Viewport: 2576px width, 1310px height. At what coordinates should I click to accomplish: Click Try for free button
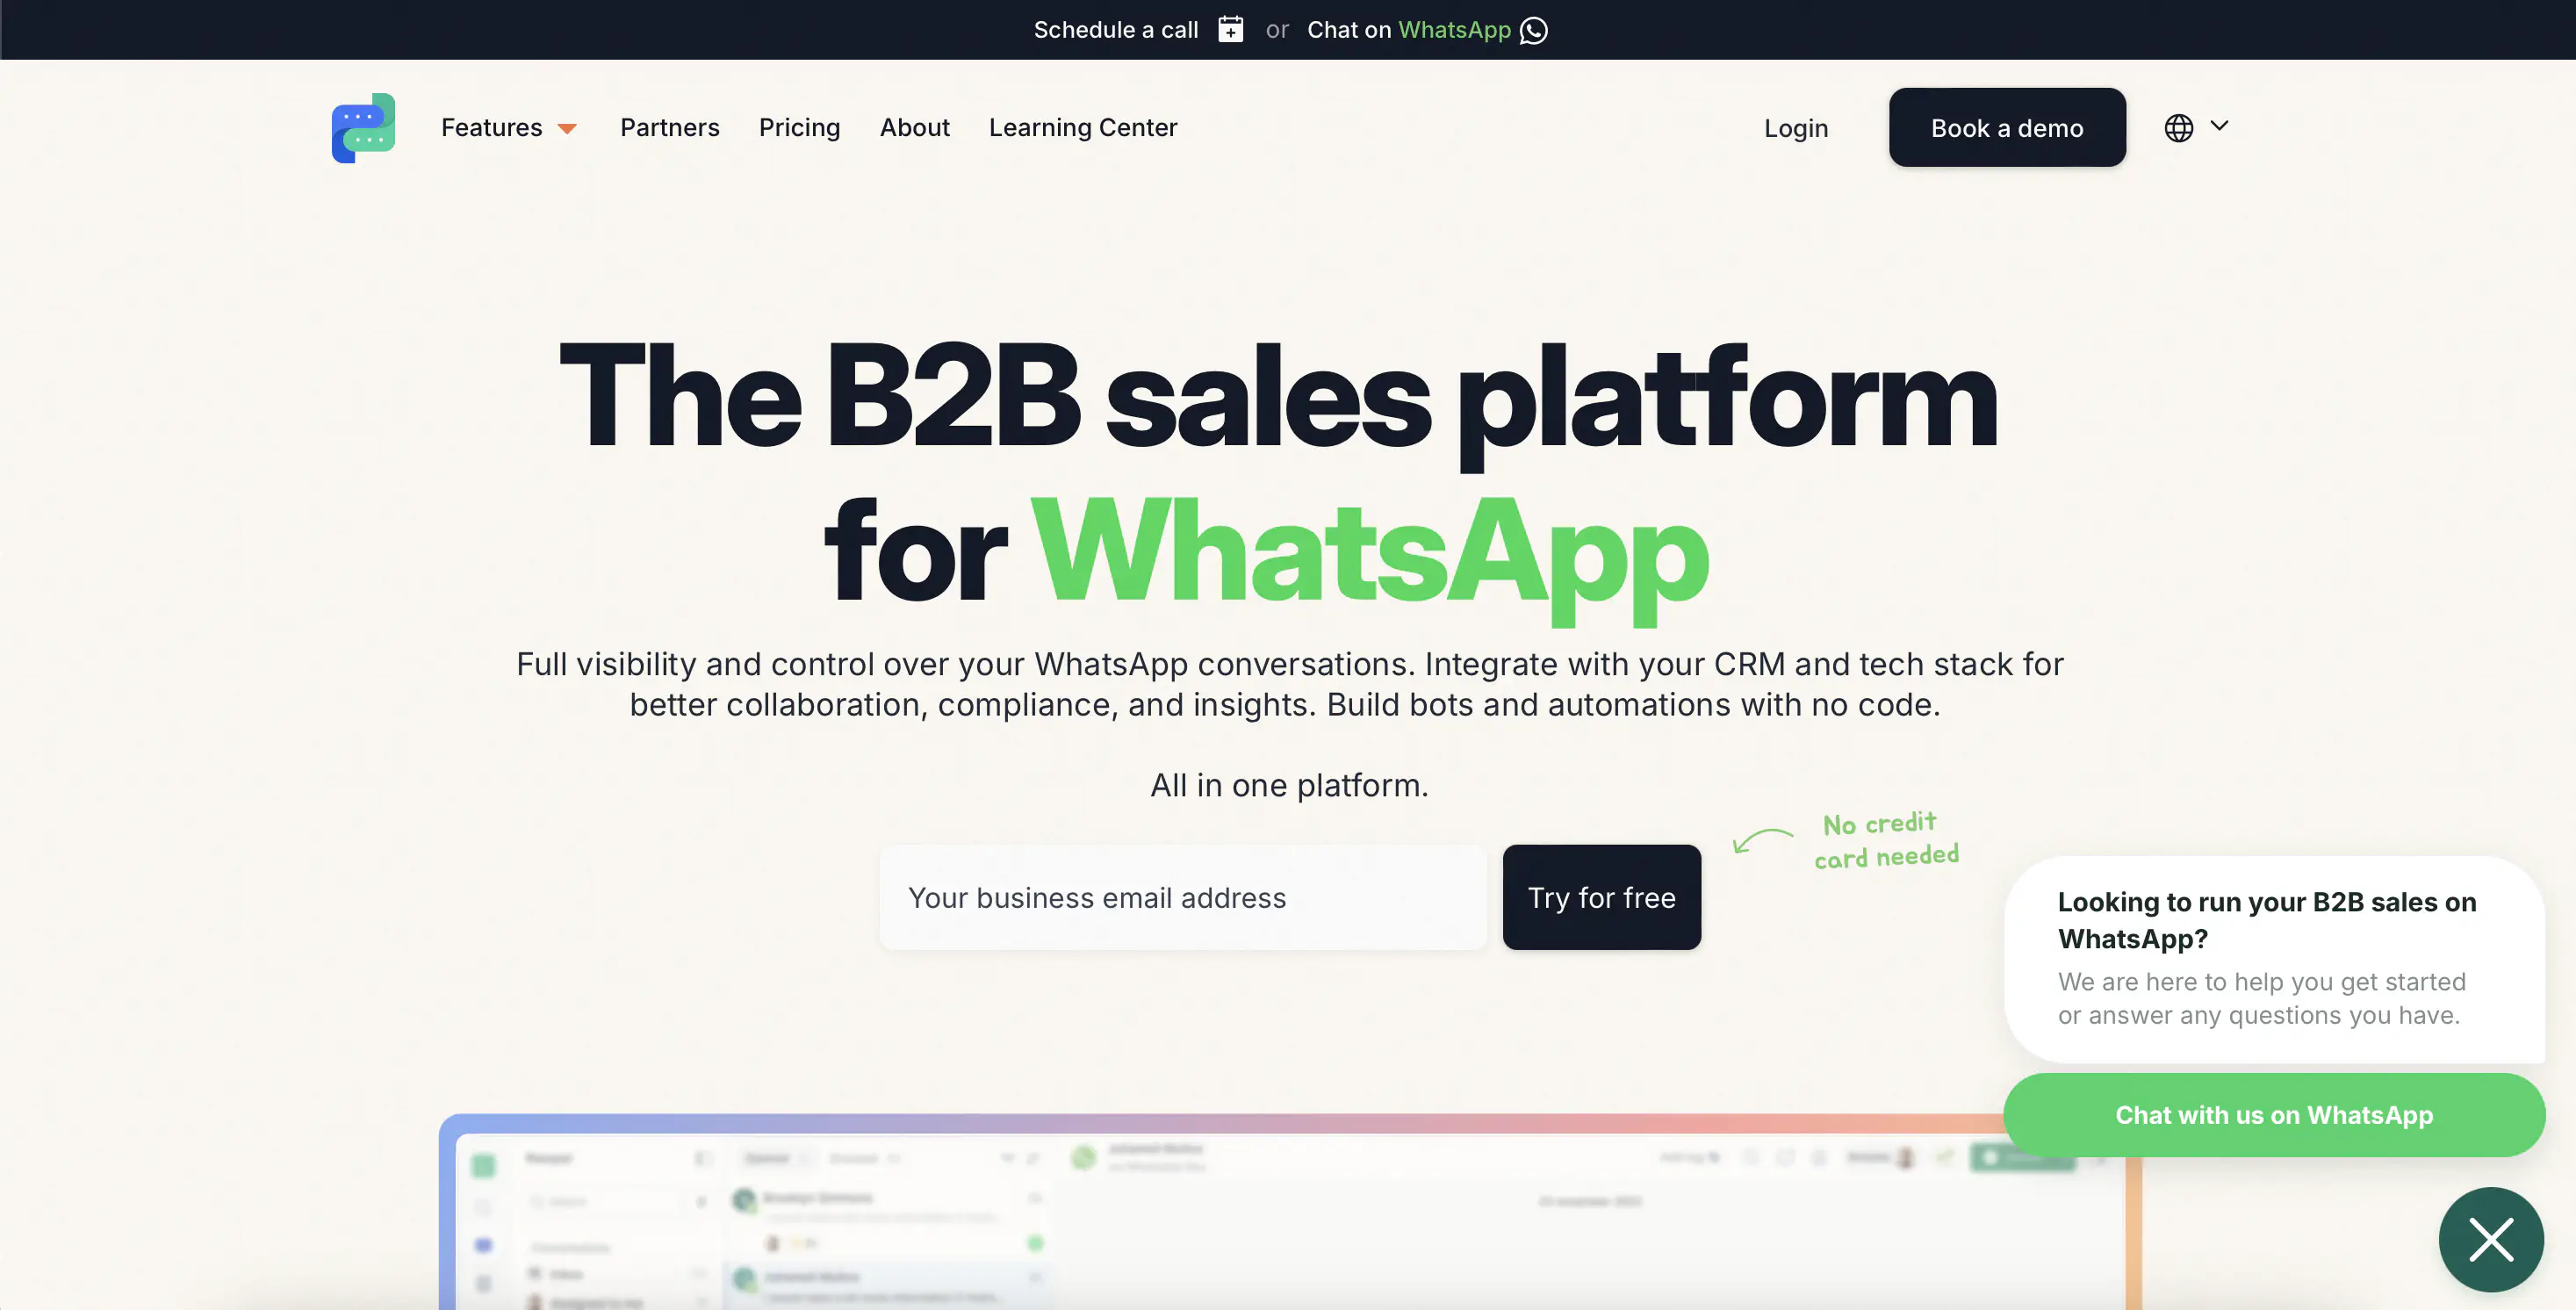tap(1601, 896)
